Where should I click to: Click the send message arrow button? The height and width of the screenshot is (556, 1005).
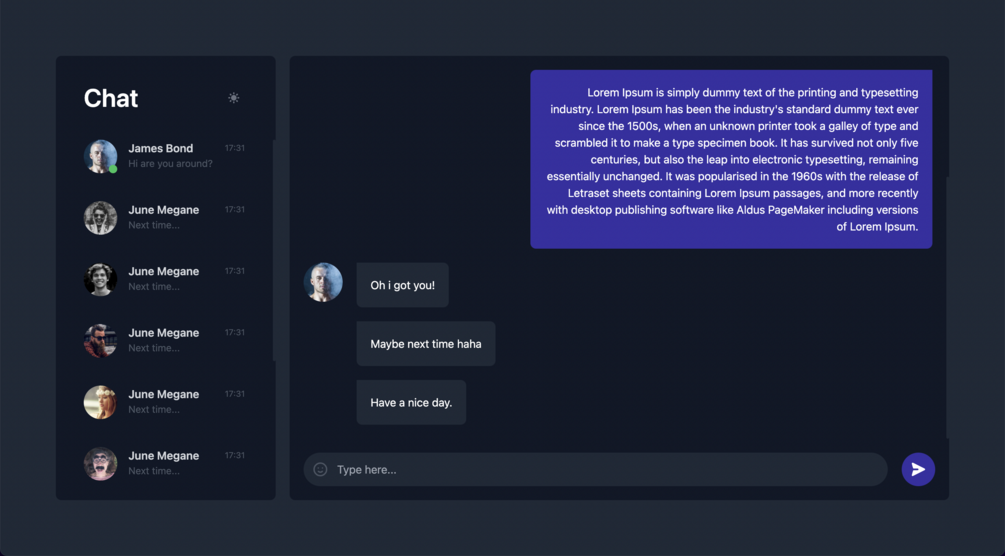(x=918, y=469)
